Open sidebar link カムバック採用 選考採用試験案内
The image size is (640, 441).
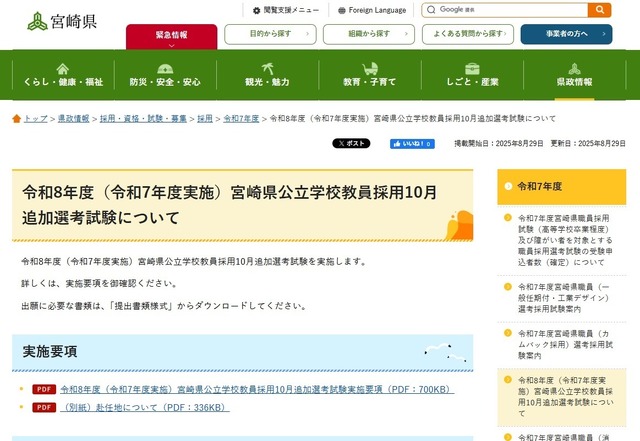[x=565, y=345]
